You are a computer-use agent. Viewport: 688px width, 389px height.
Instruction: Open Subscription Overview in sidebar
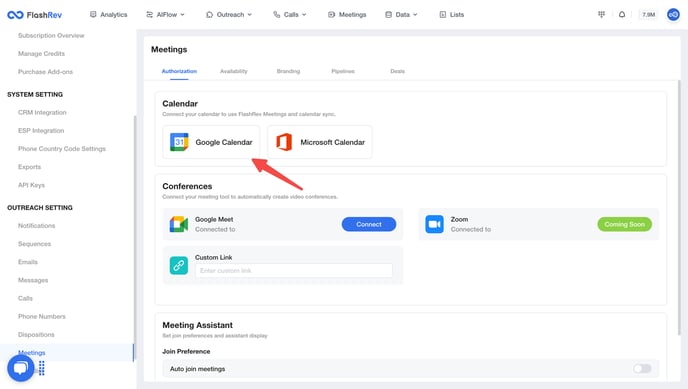pos(51,36)
